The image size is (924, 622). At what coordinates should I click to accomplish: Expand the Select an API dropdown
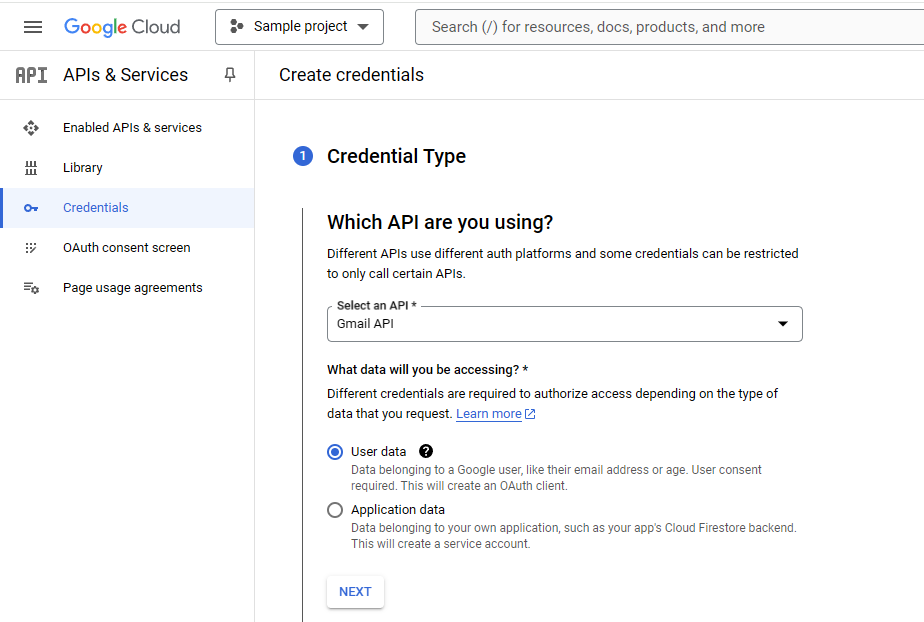(x=565, y=324)
